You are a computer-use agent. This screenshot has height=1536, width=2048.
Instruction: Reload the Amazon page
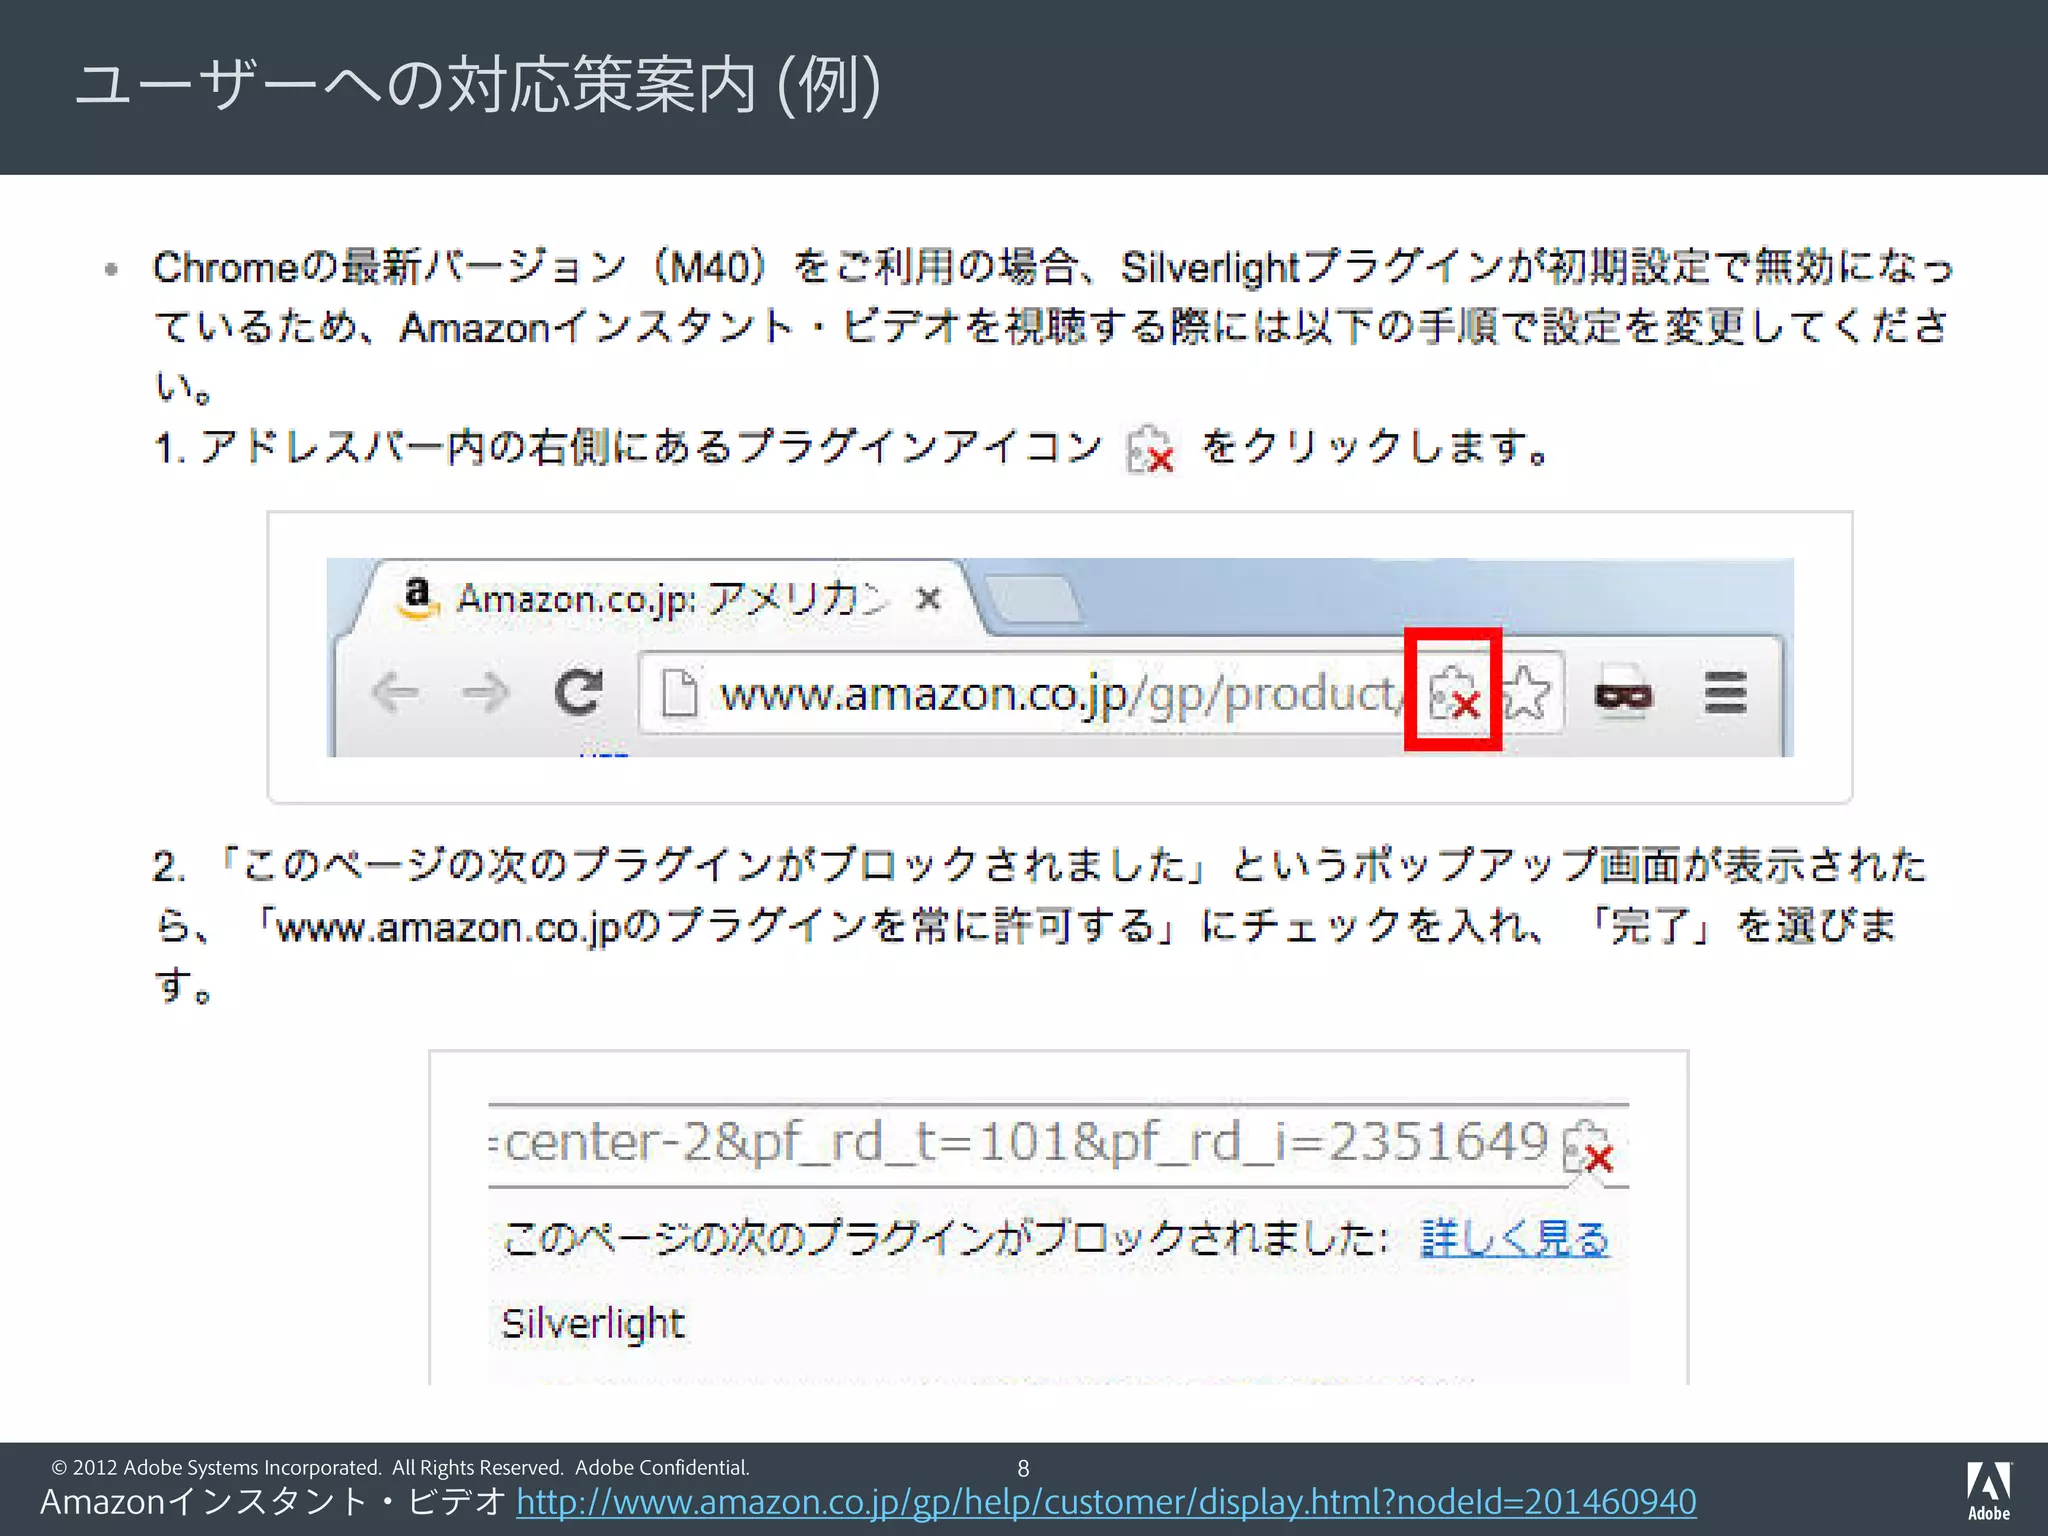pyautogui.click(x=579, y=691)
